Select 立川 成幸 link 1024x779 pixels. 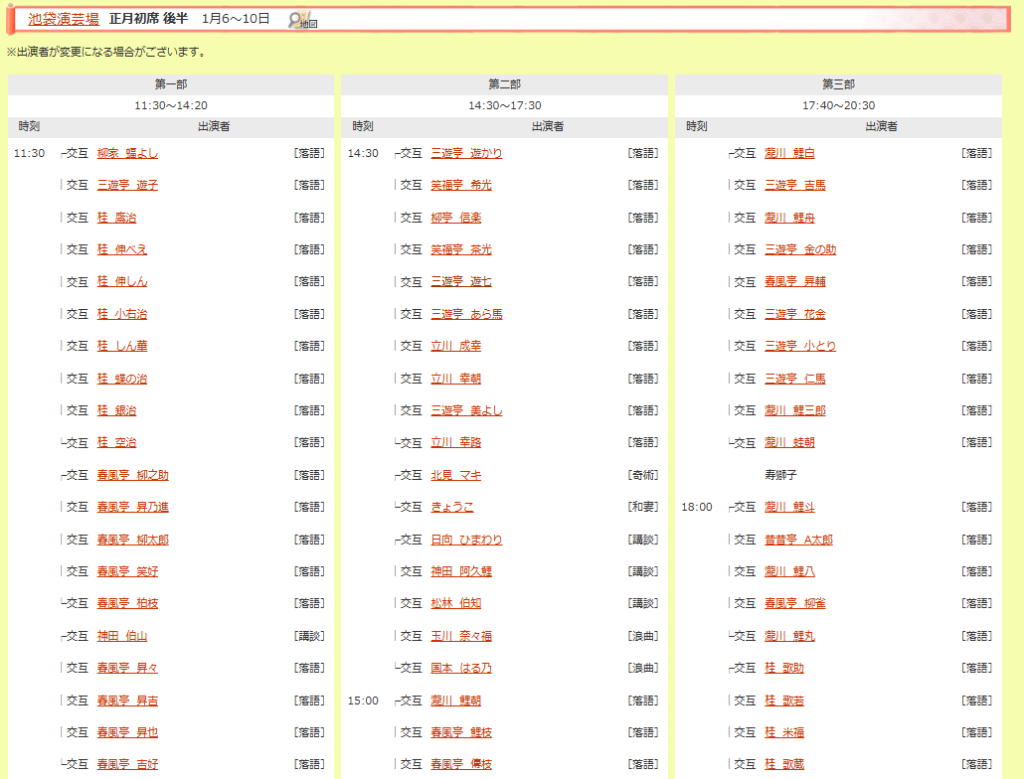coord(455,346)
